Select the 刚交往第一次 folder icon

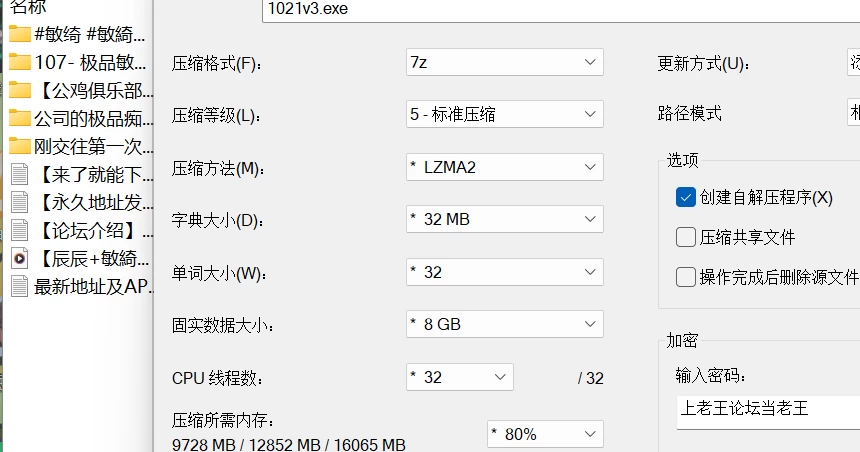[20, 146]
